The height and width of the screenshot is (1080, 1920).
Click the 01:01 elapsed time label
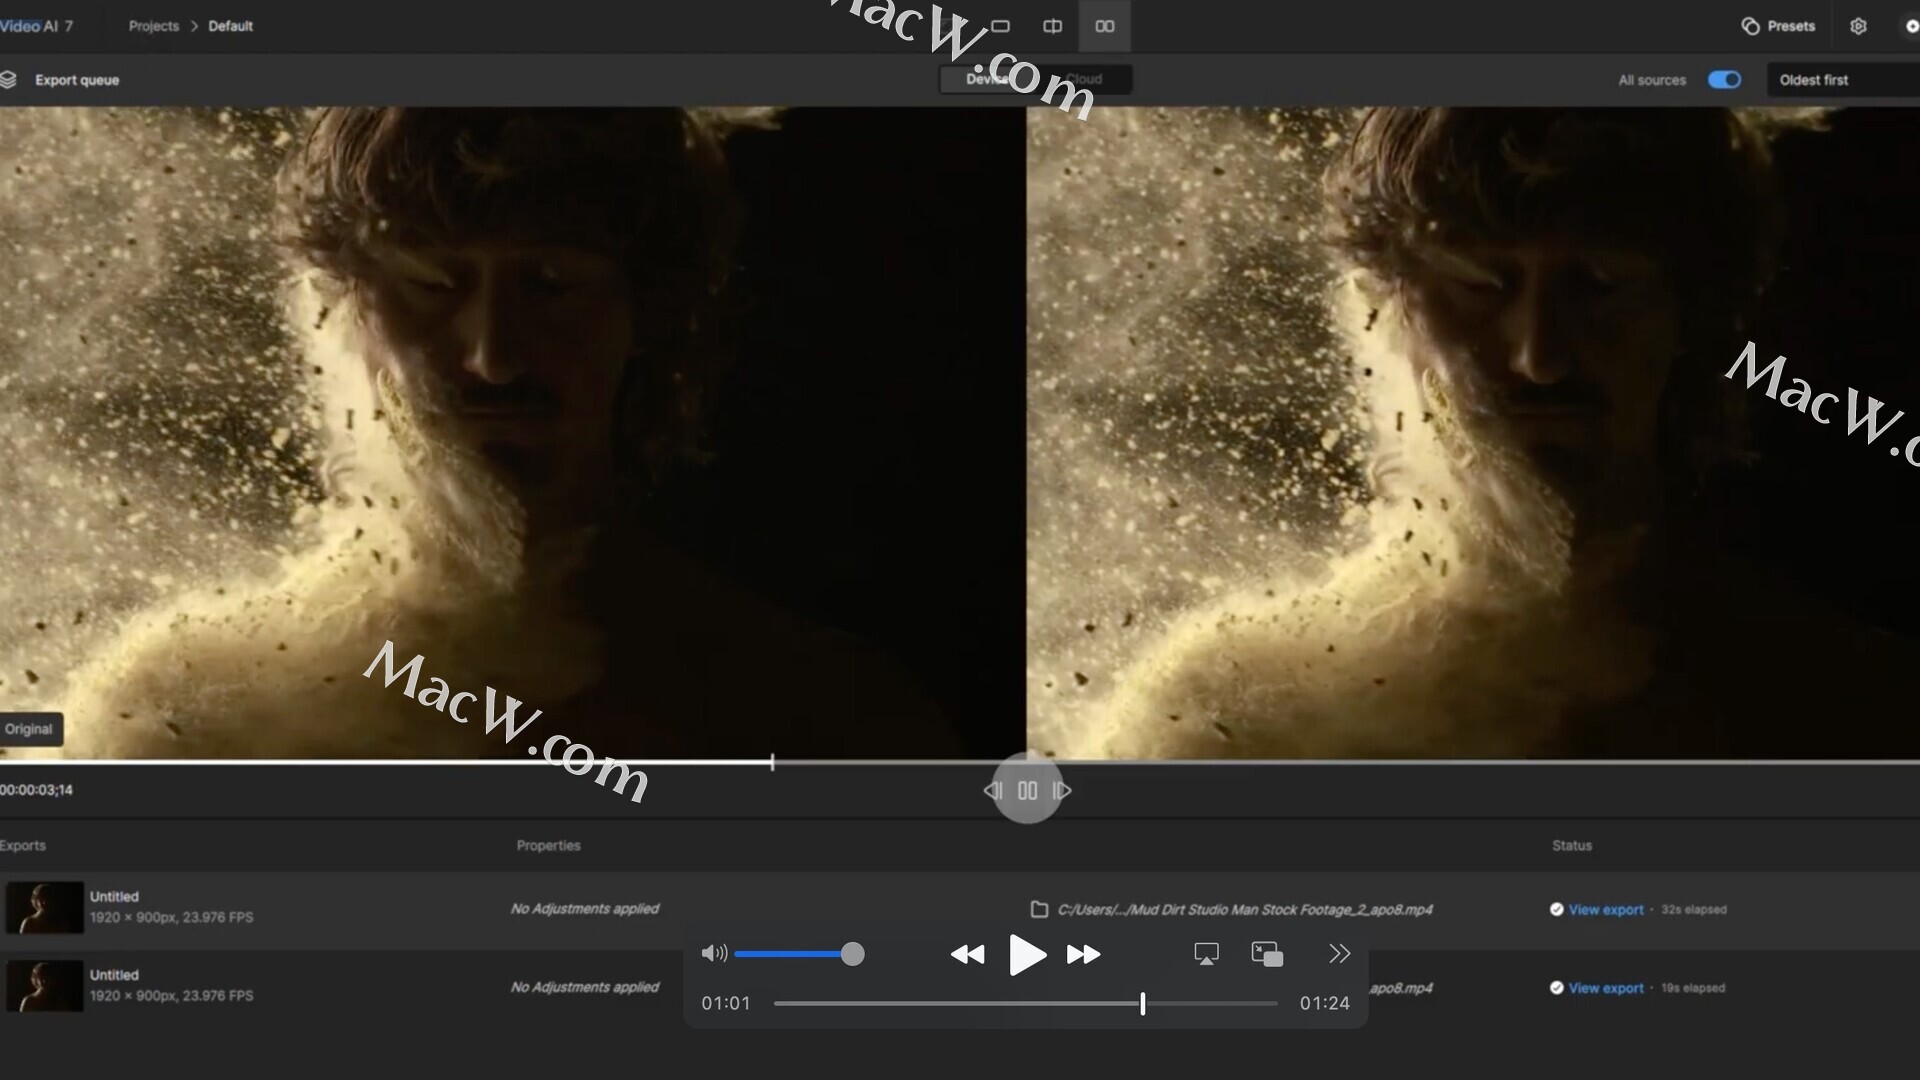[725, 1003]
